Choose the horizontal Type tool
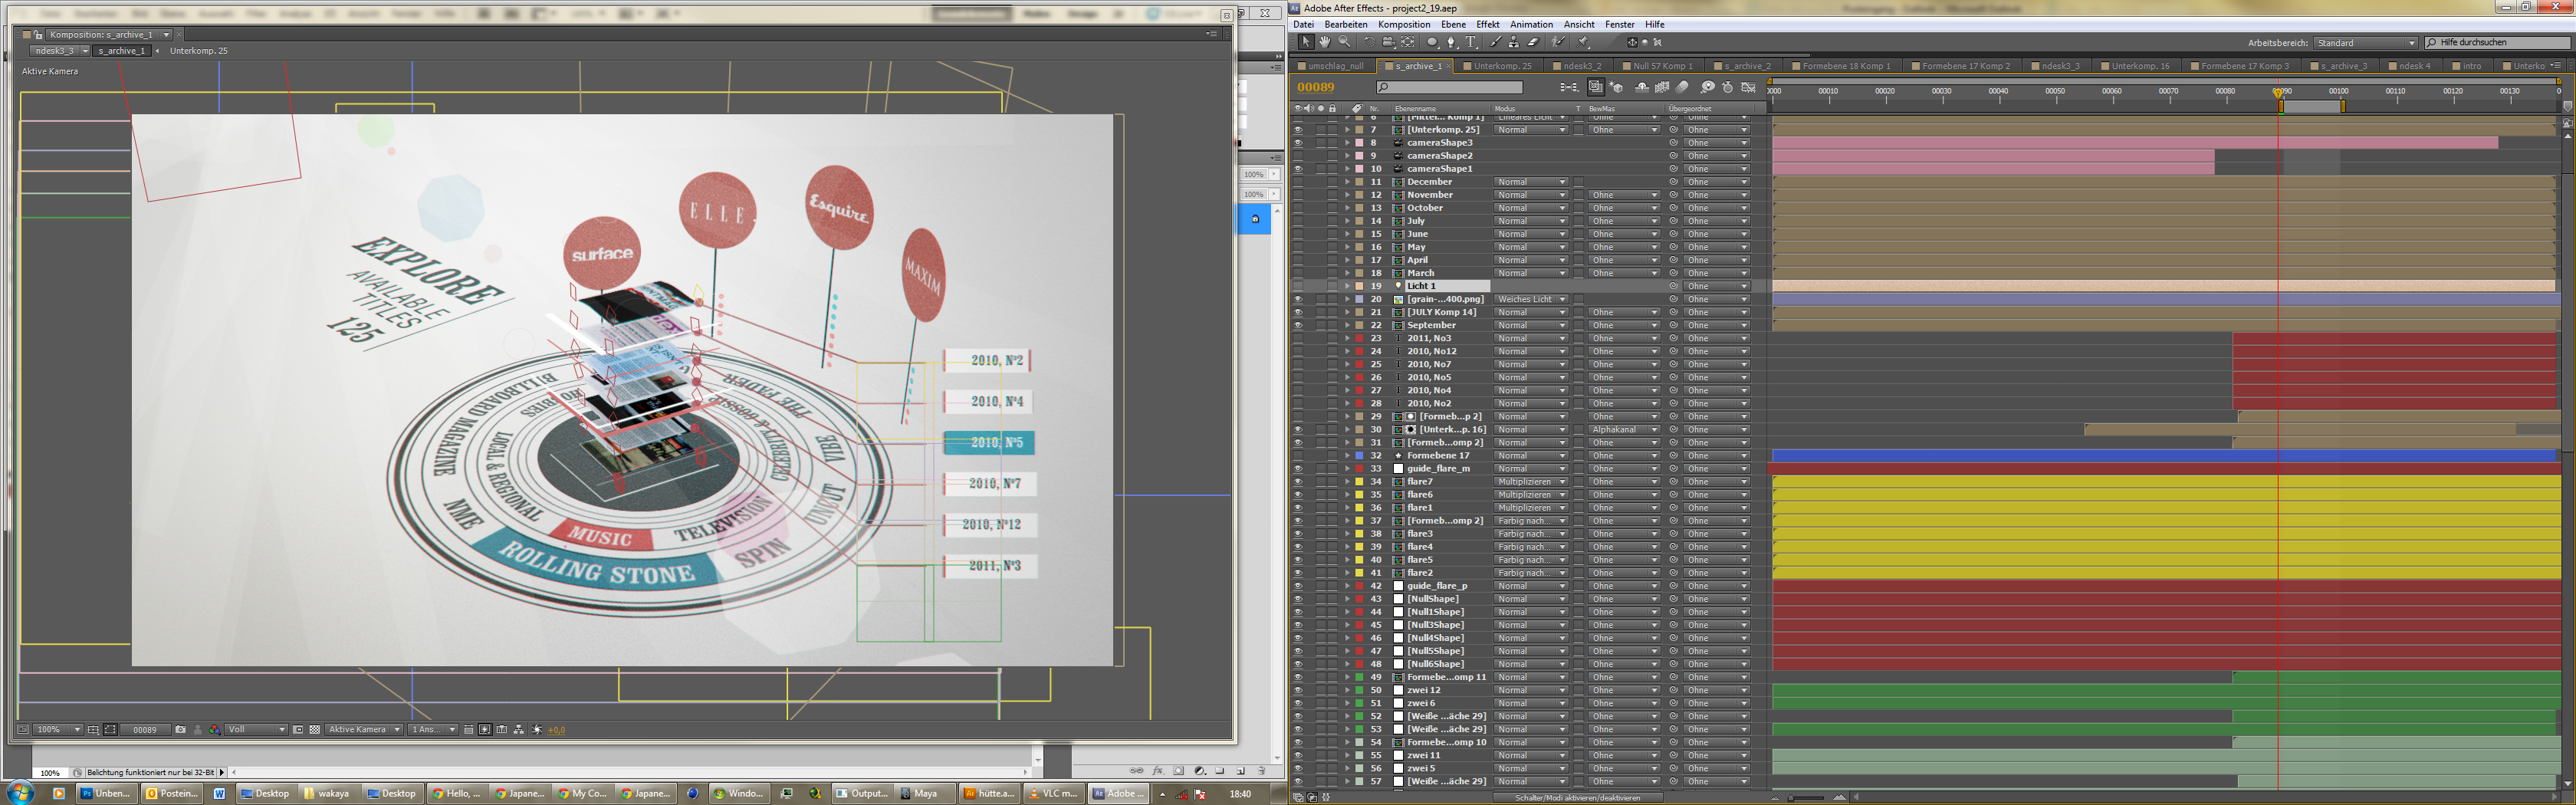 point(1471,42)
